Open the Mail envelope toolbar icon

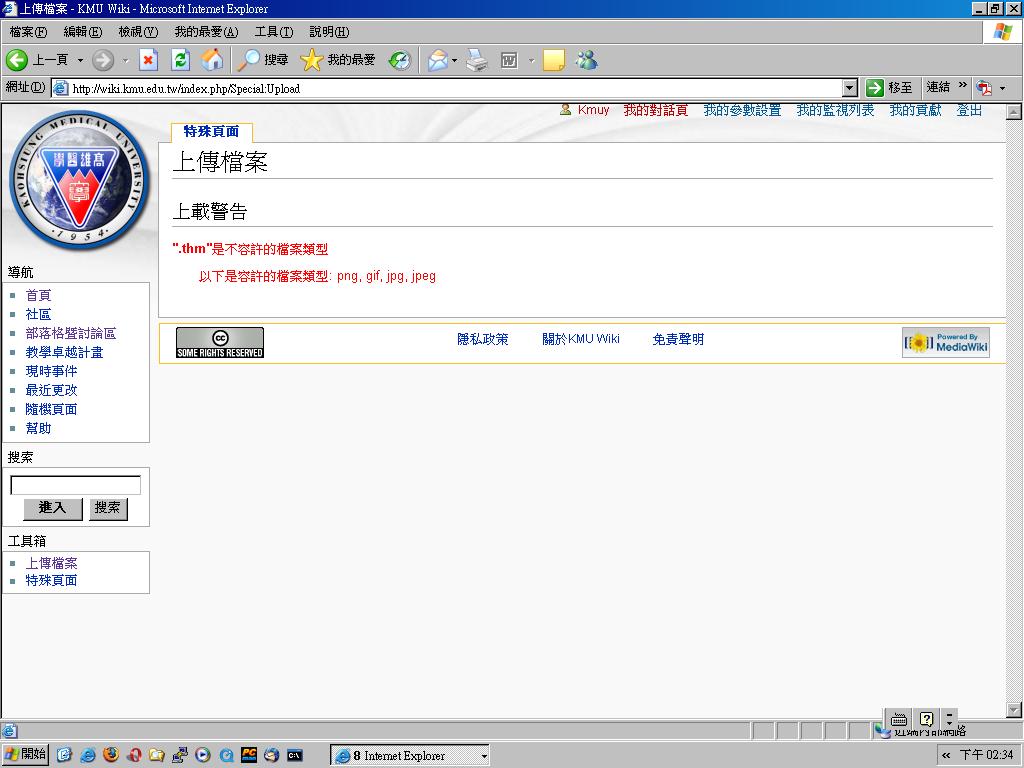[x=438, y=60]
